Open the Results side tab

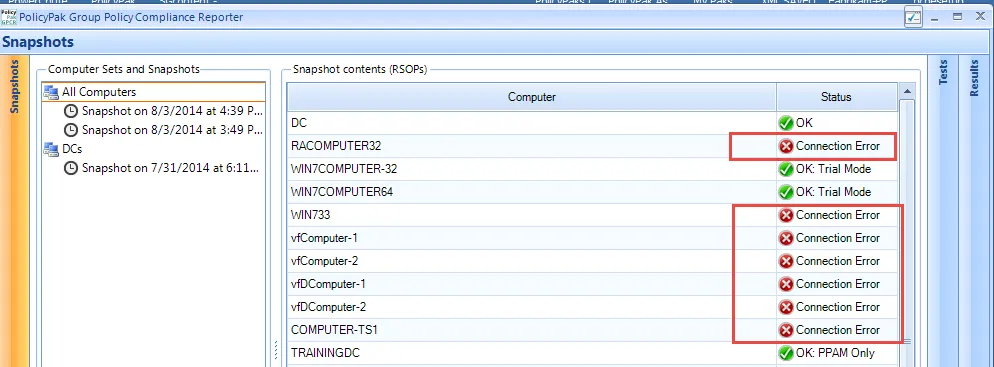tap(975, 78)
